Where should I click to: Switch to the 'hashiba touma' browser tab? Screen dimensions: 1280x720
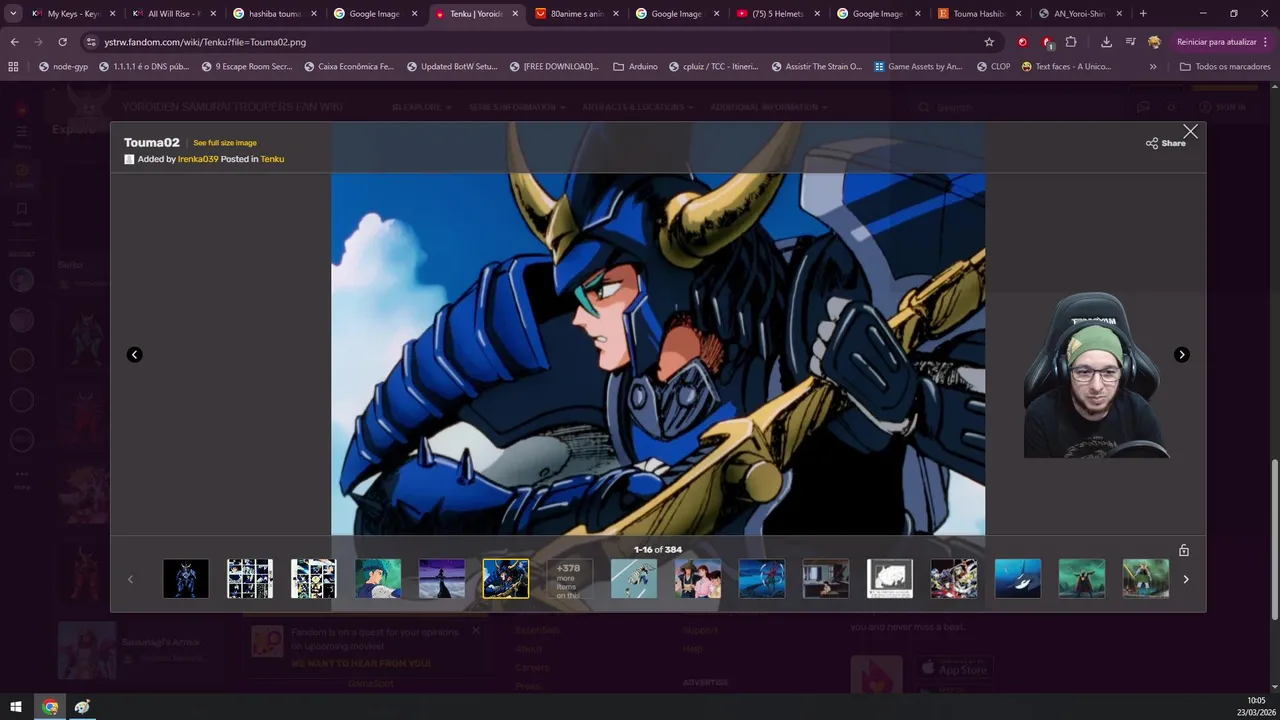274,14
